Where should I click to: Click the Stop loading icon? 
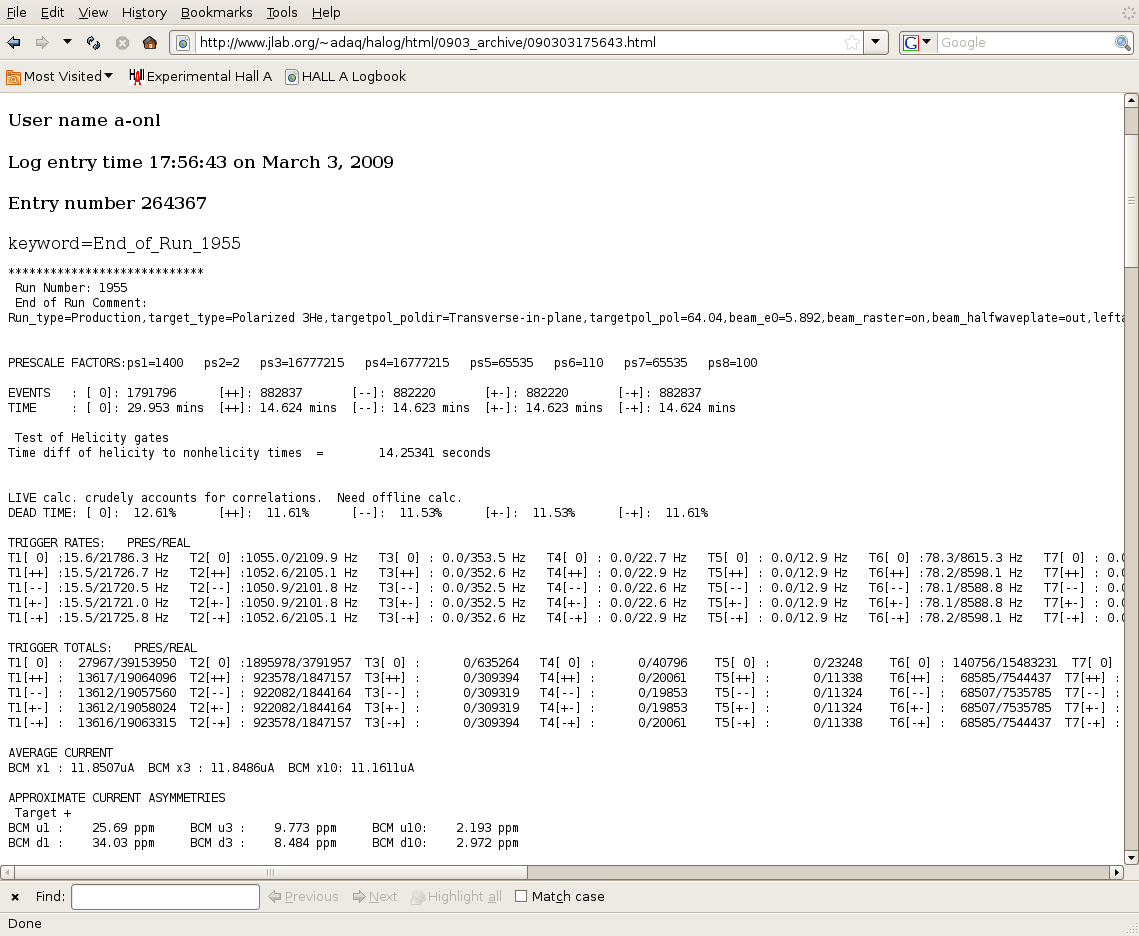[x=122, y=43]
